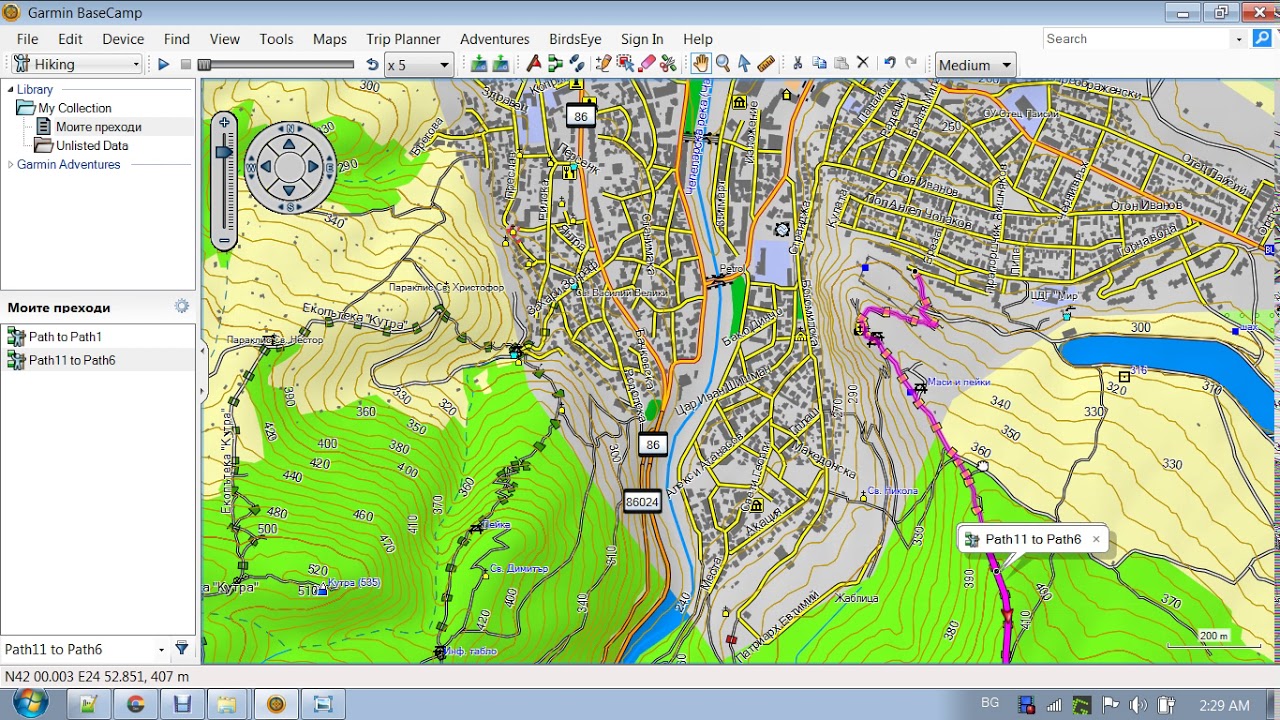Zoom out with the minus button
Screen dimensions: 1280x720
[225, 240]
